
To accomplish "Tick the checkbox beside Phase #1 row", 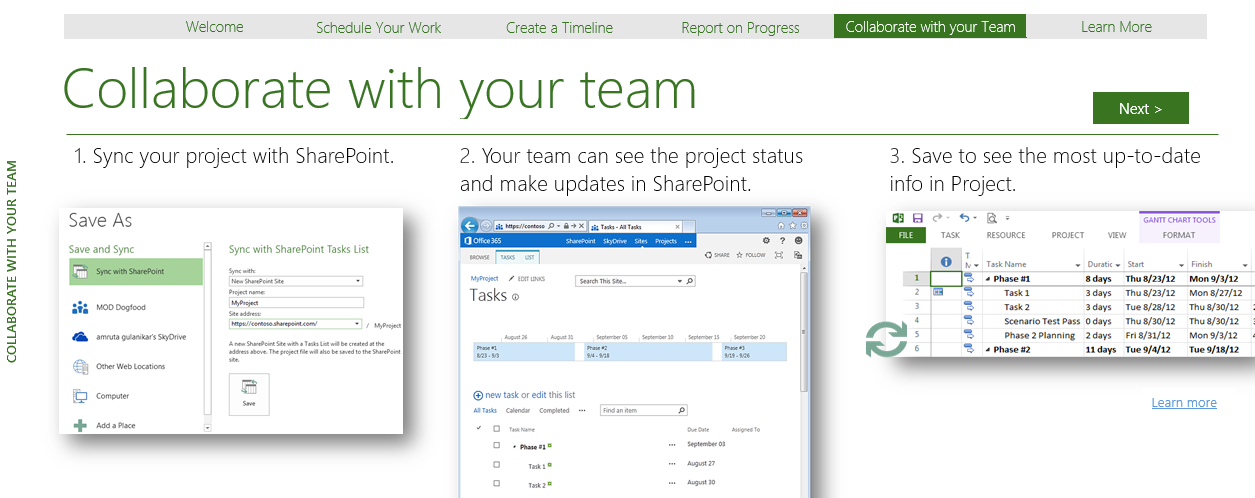I will point(496,446).
